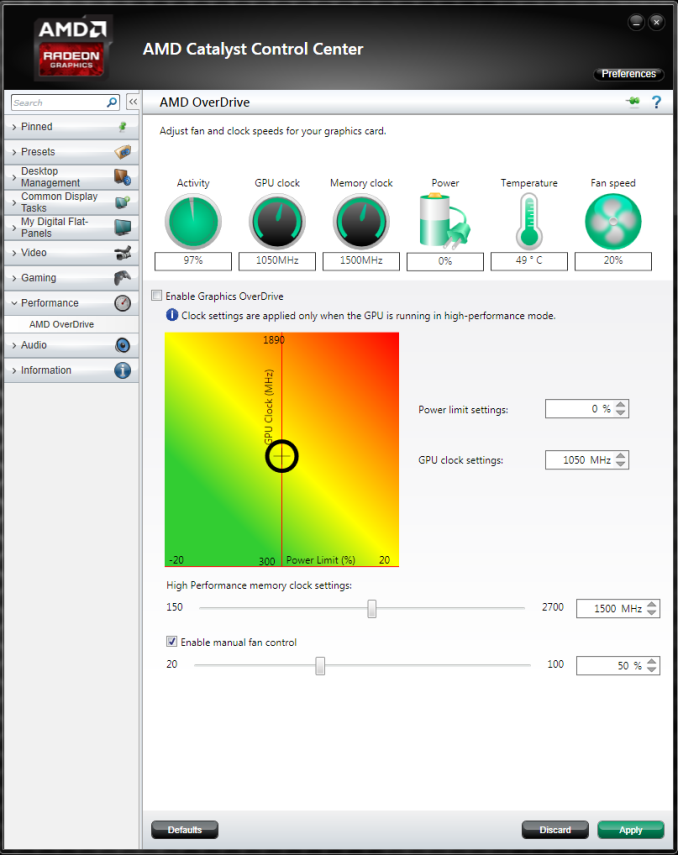The image size is (678, 855).
Task: Increase Power limit with up arrow
Action: click(621, 405)
